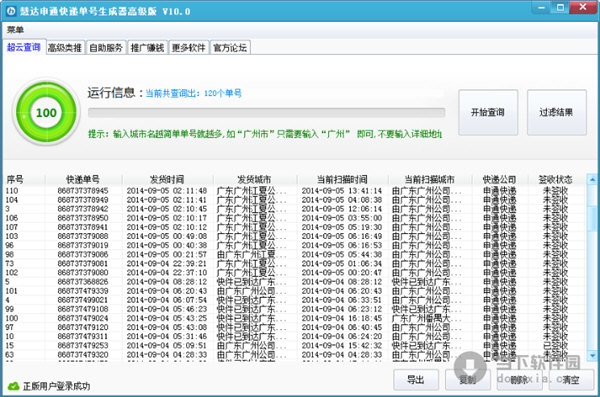Click the 当前扫描城市 column header
This screenshot has height=397, width=600.
coord(429,179)
